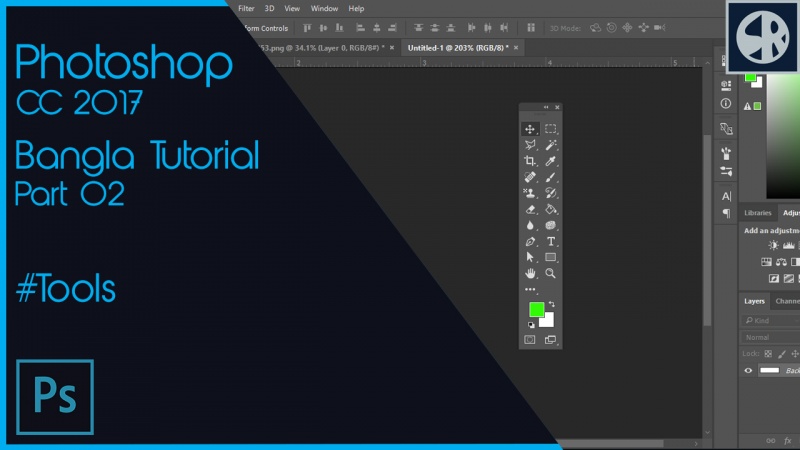This screenshot has height=450, width=800.
Task: Align top edges
Action: point(307,28)
